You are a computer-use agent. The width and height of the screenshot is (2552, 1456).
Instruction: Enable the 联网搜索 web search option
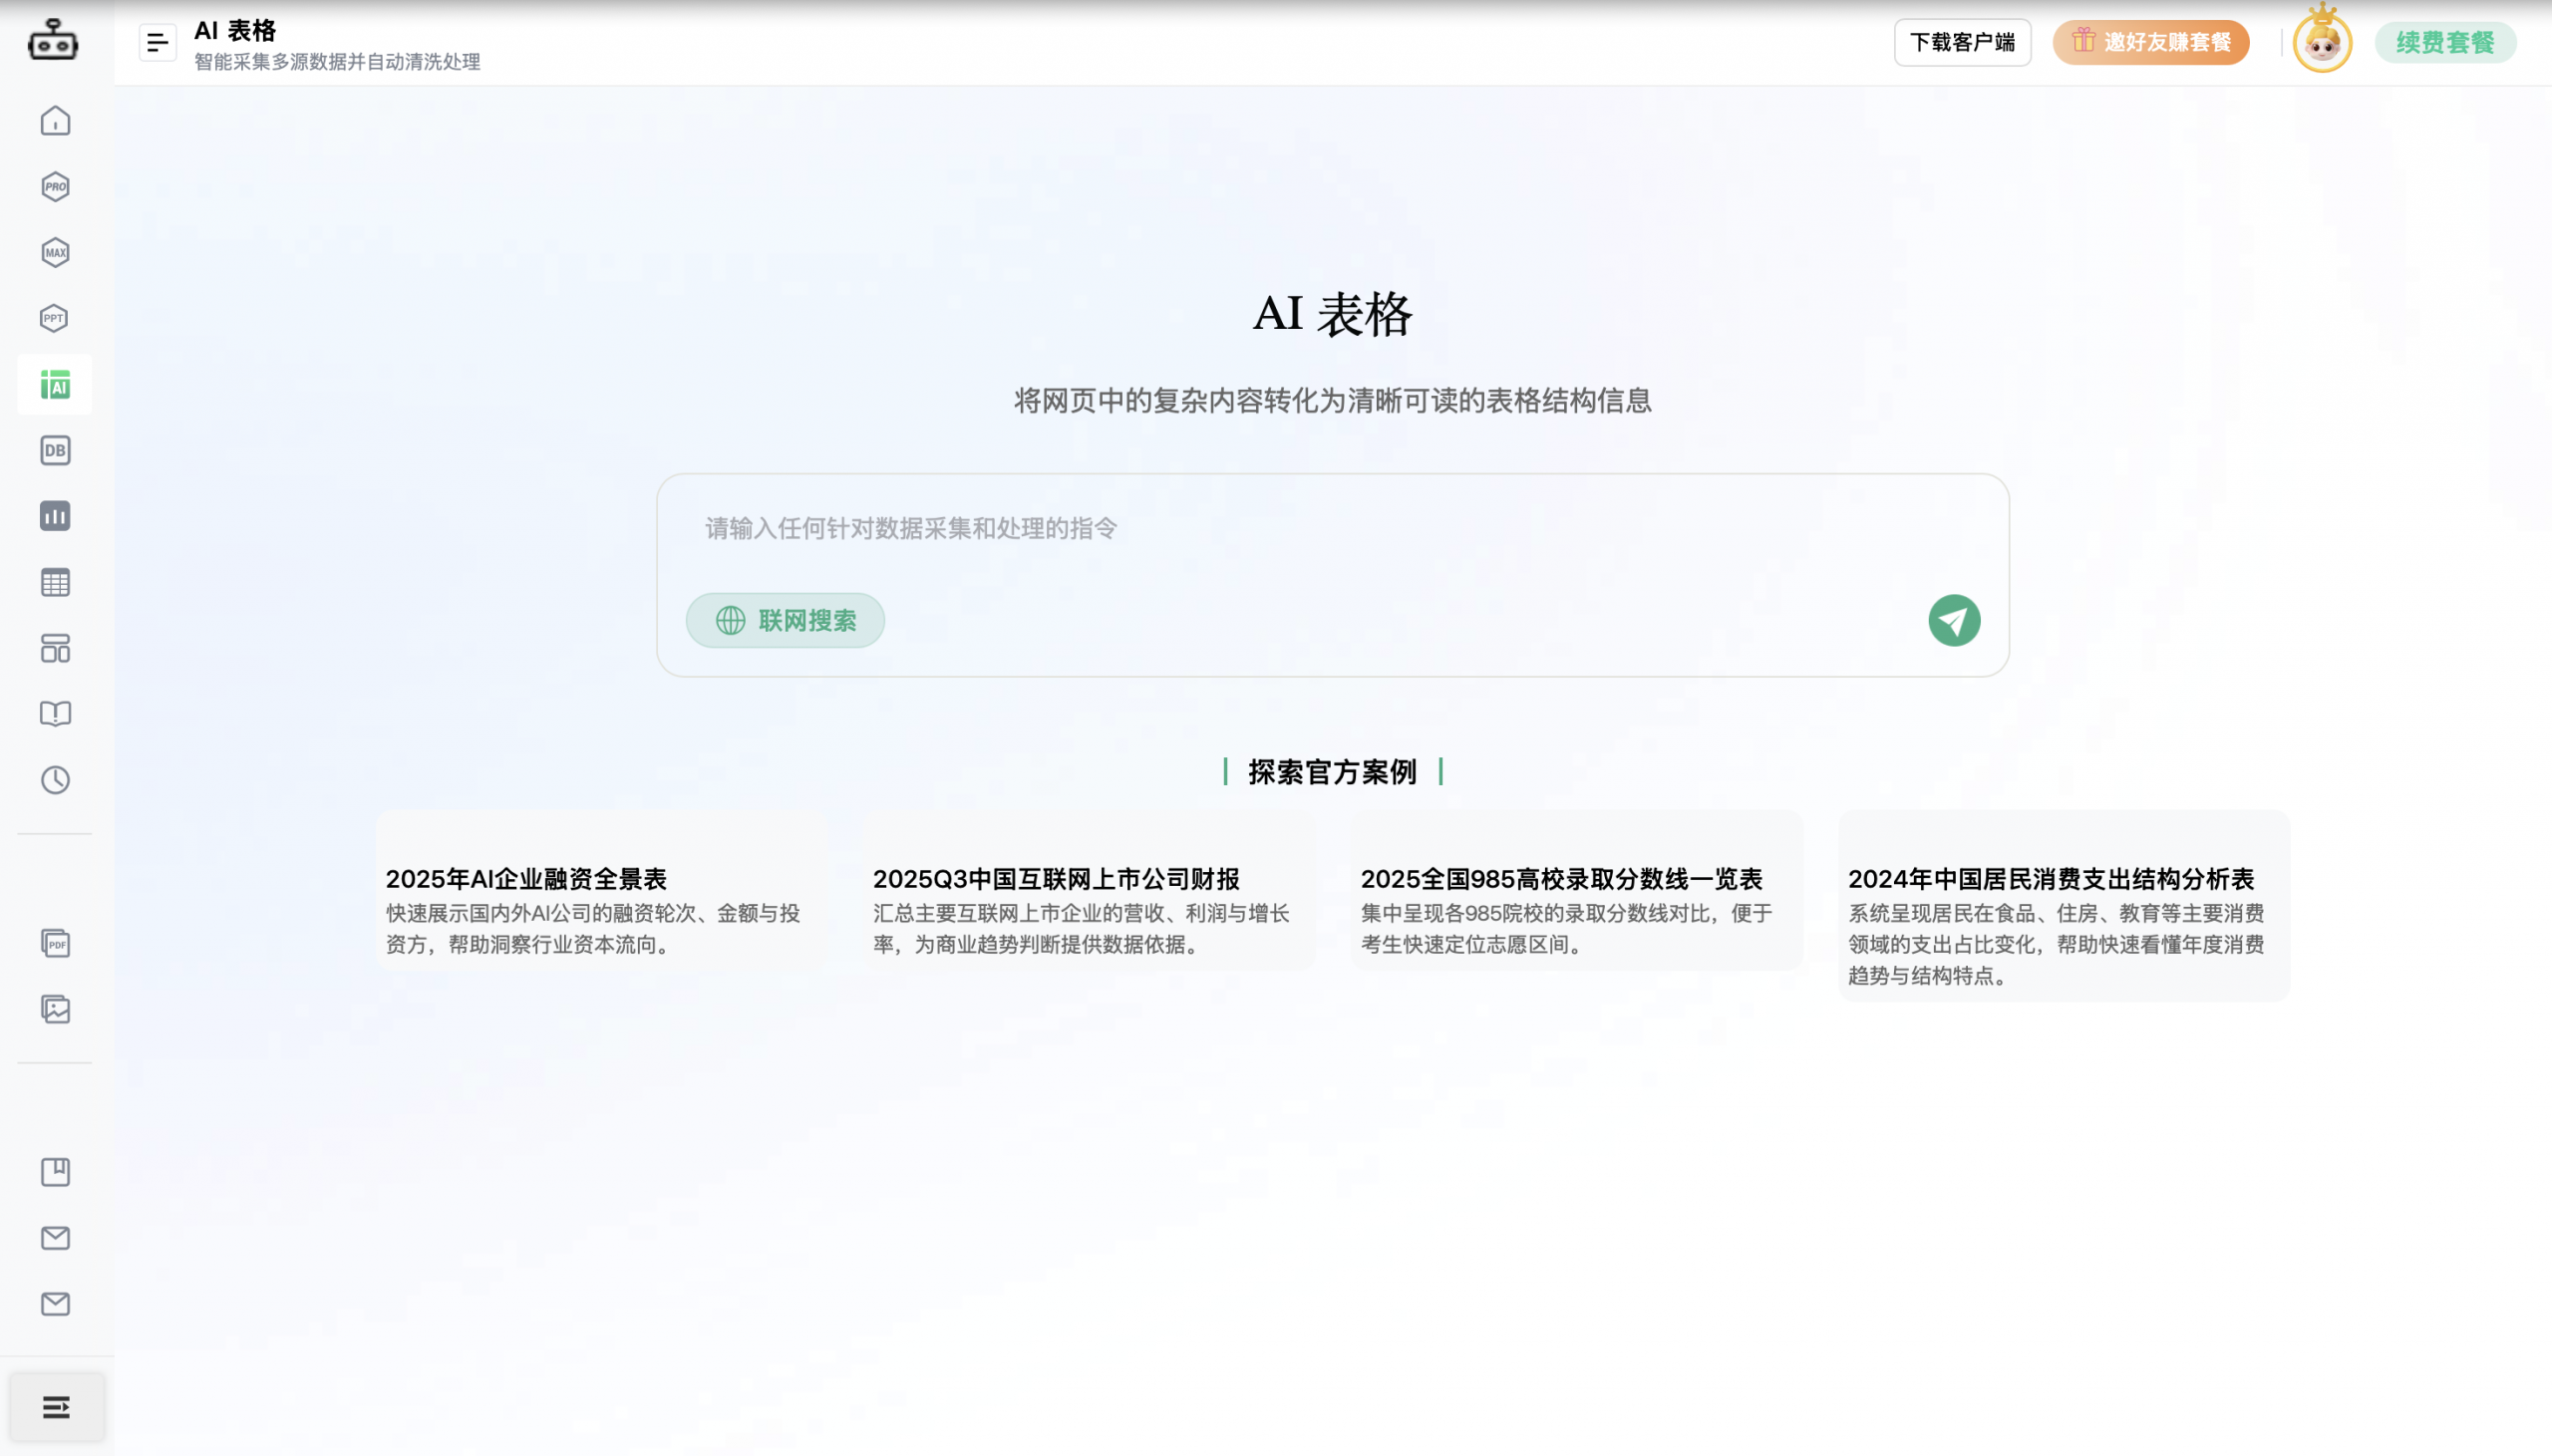(784, 620)
